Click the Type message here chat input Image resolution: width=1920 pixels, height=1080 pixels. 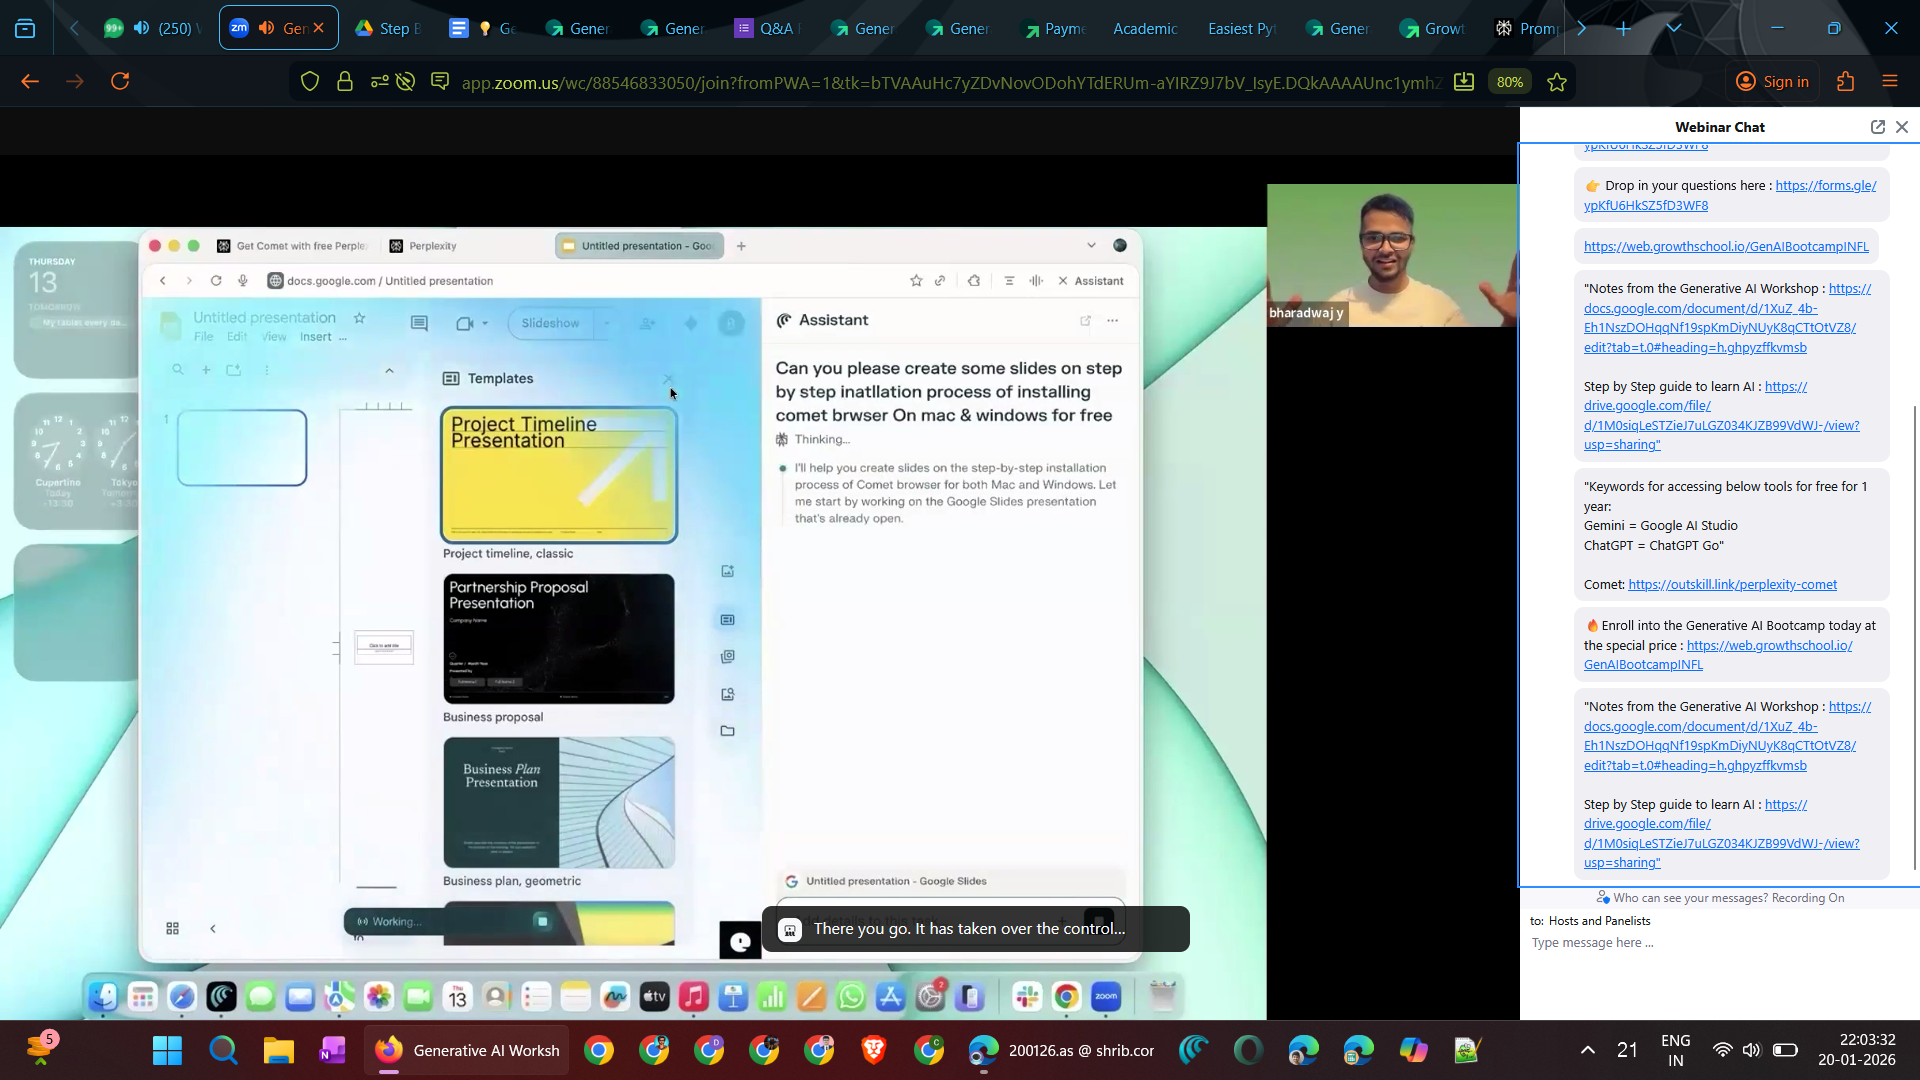pyautogui.click(x=1718, y=943)
